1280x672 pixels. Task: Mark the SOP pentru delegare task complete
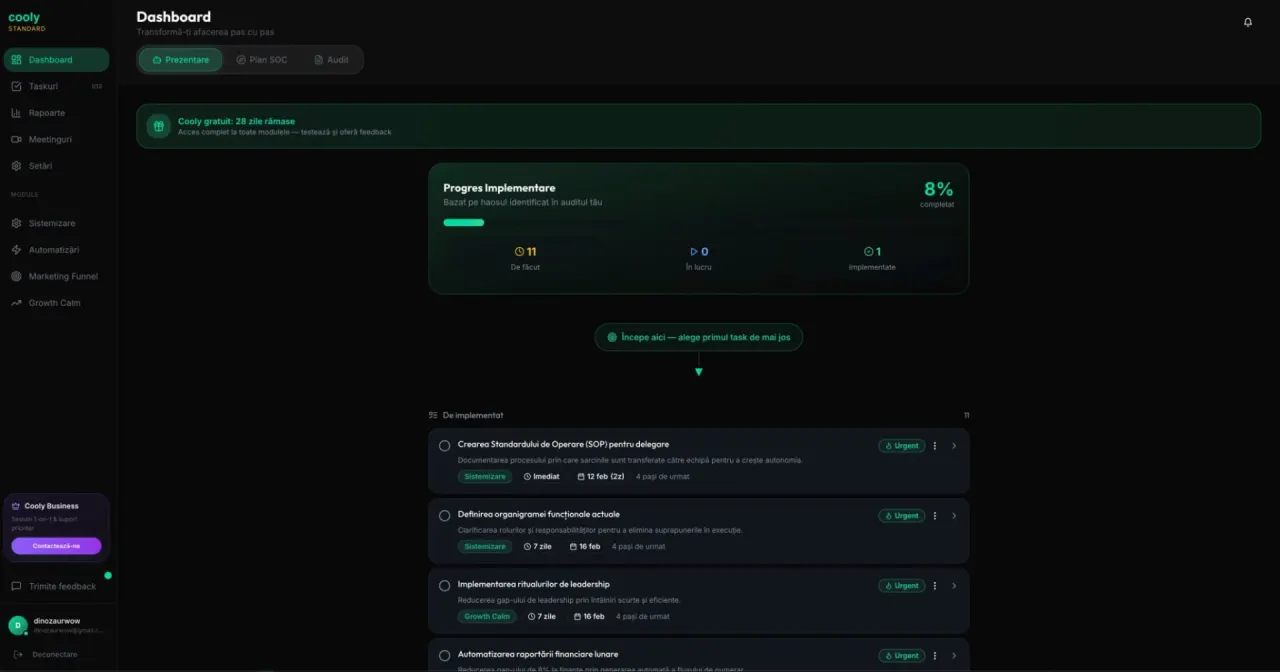click(445, 446)
